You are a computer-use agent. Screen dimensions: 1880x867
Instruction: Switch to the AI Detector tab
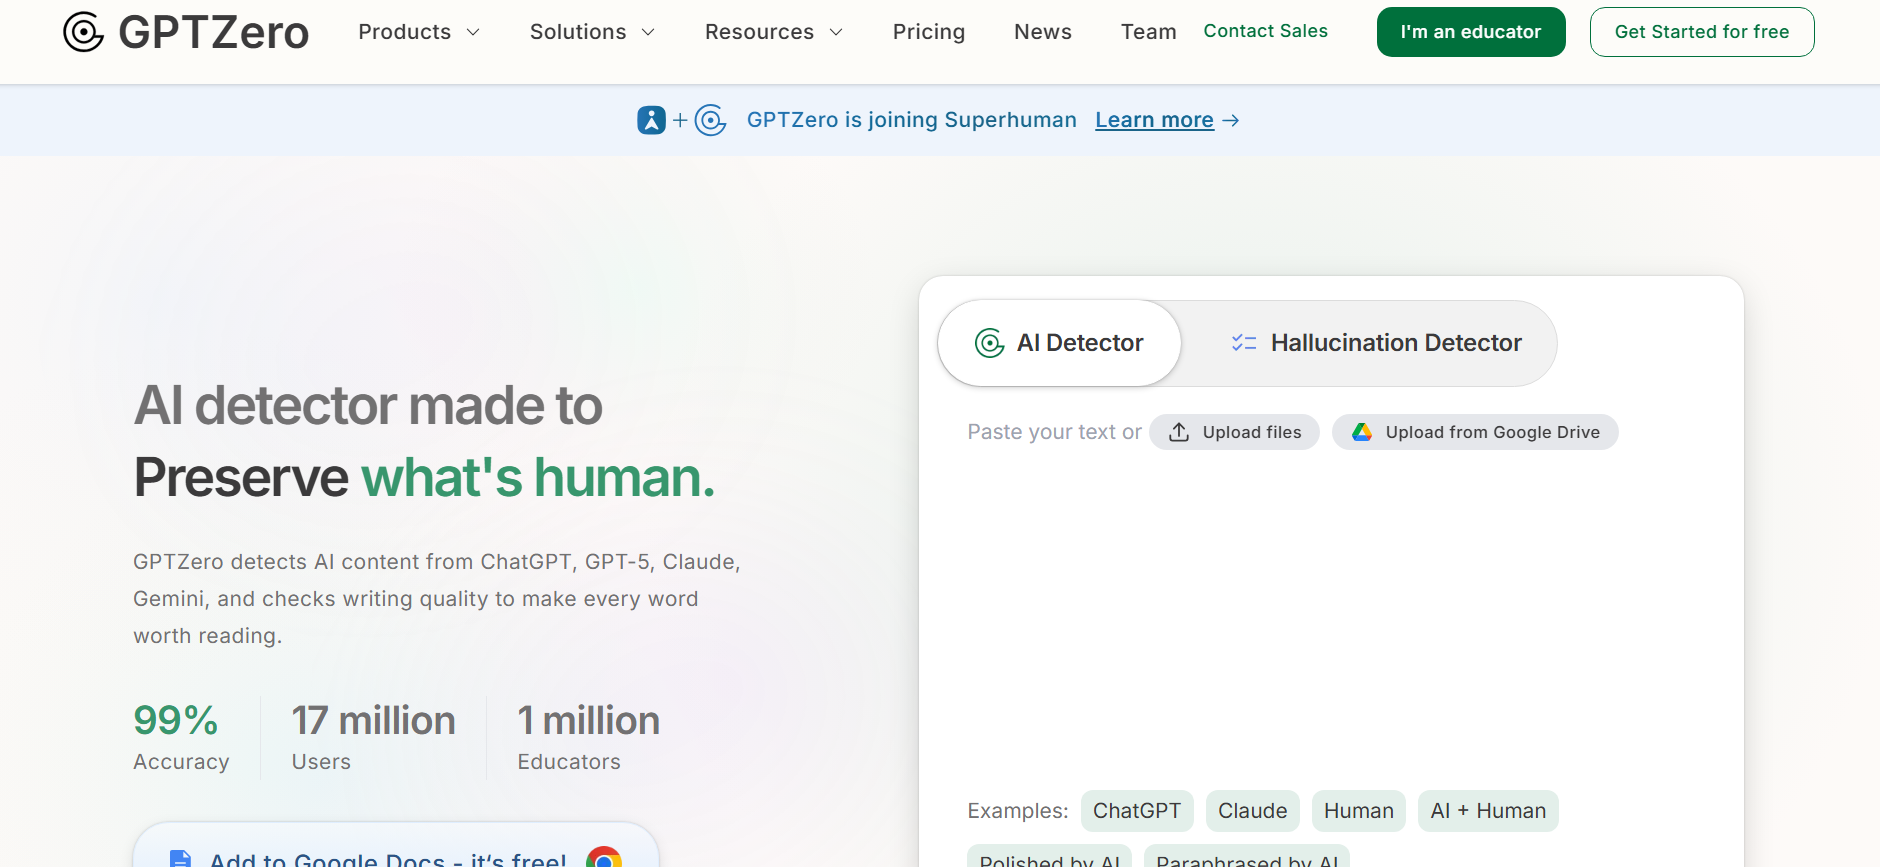(1059, 343)
